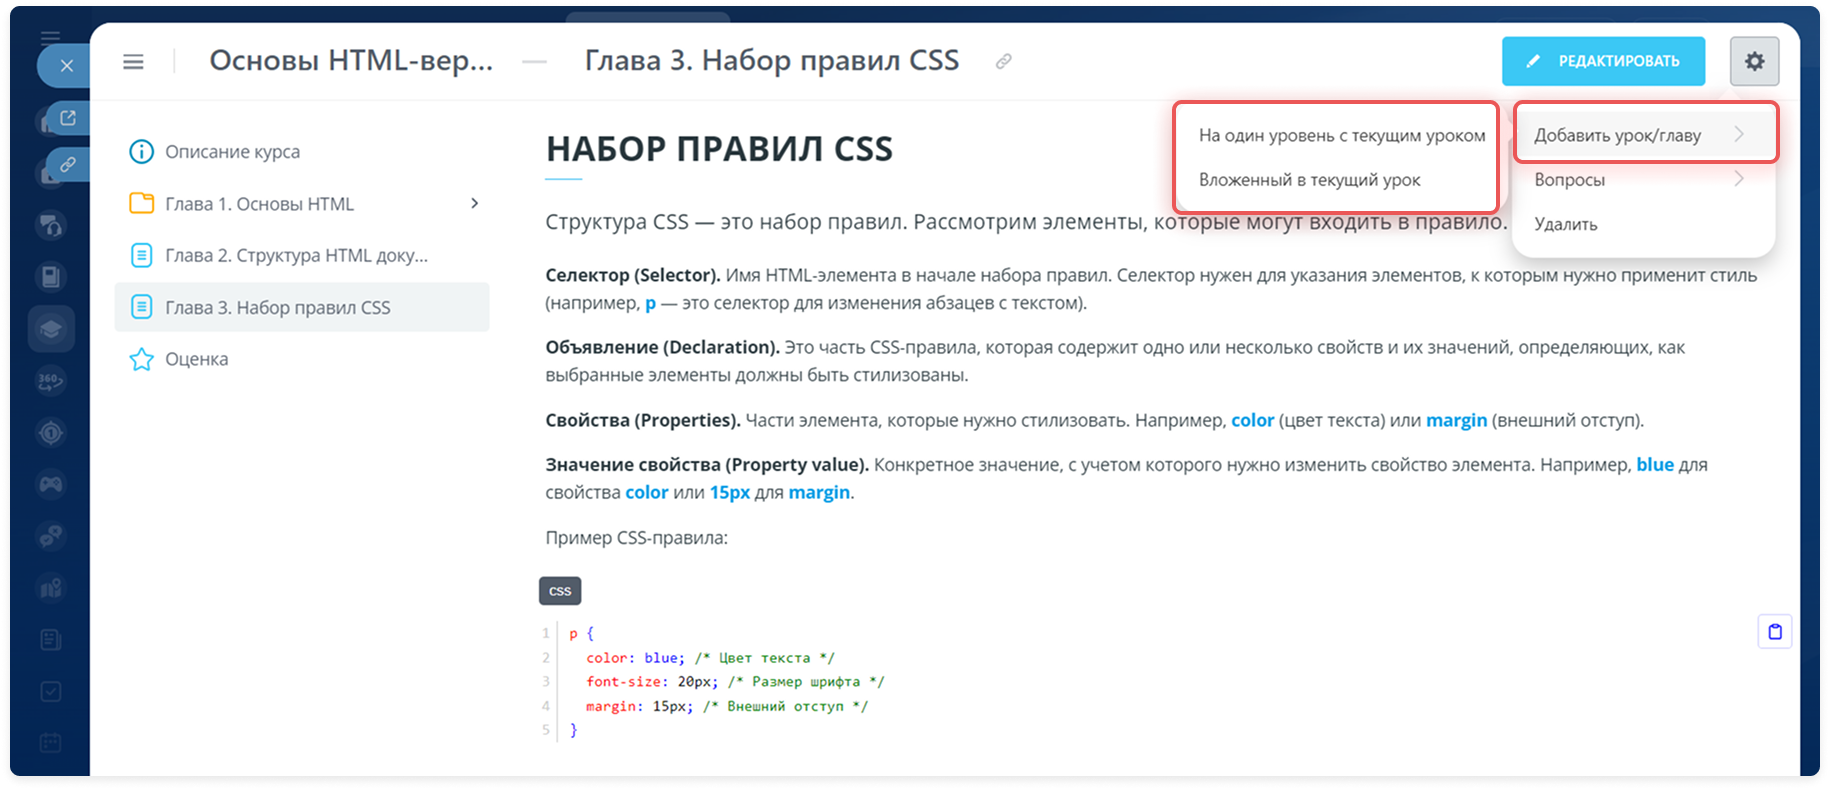Image resolution: width=1830 pixels, height=790 pixels.
Task: Open the course in a new window
Action: click(67, 118)
